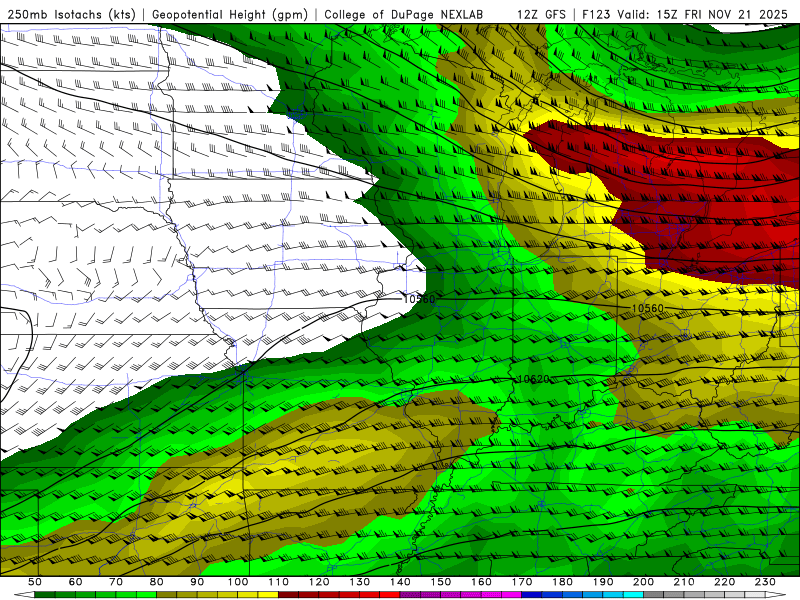Click the dark blue swatch right after 170

coord(532,595)
